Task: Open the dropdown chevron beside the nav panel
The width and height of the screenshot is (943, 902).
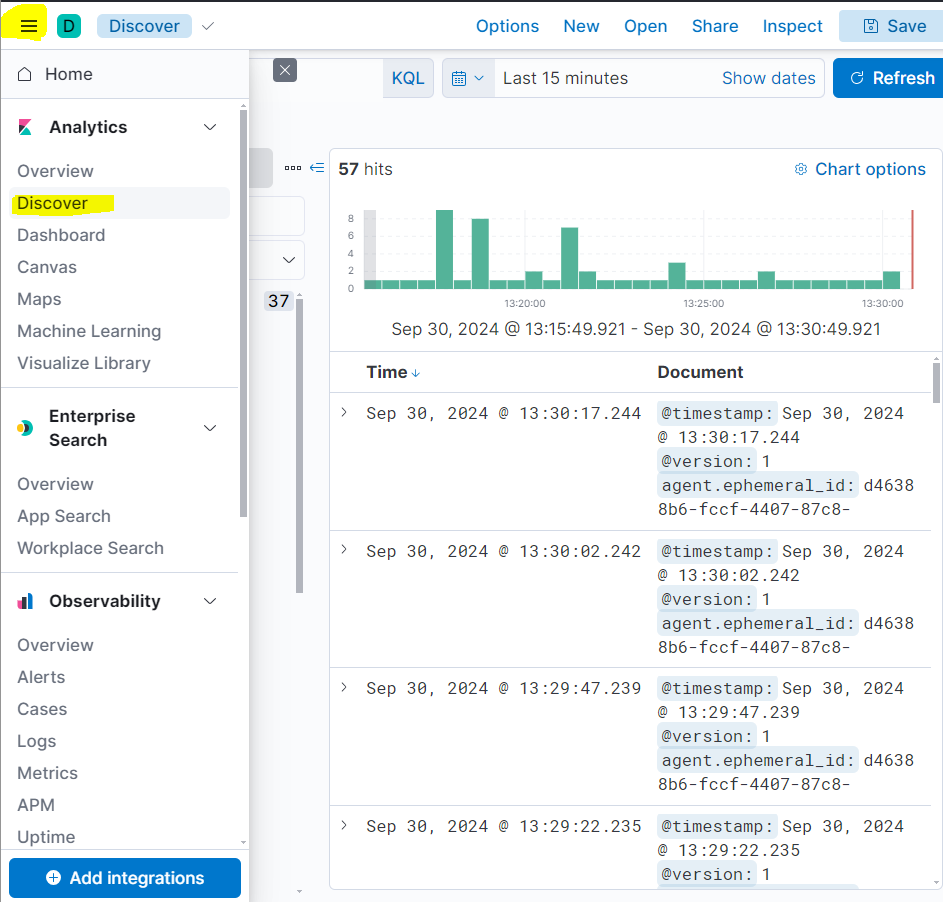Action: pyautogui.click(x=289, y=260)
